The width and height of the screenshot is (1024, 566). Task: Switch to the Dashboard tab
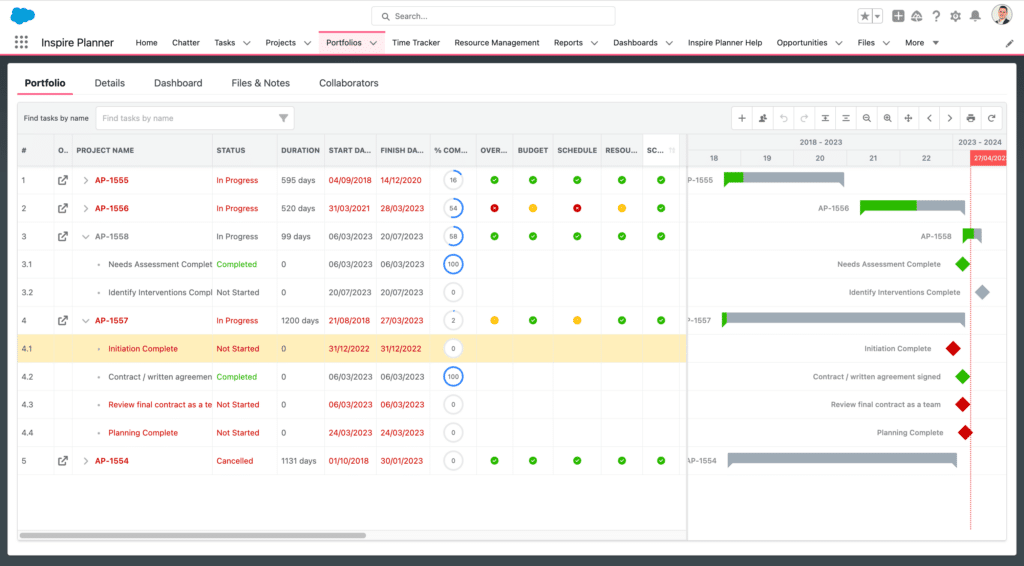click(178, 83)
